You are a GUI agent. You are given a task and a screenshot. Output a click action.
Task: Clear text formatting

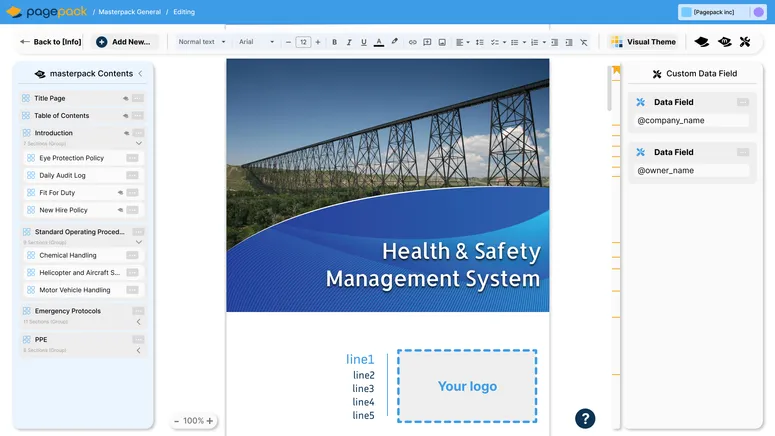click(x=584, y=42)
